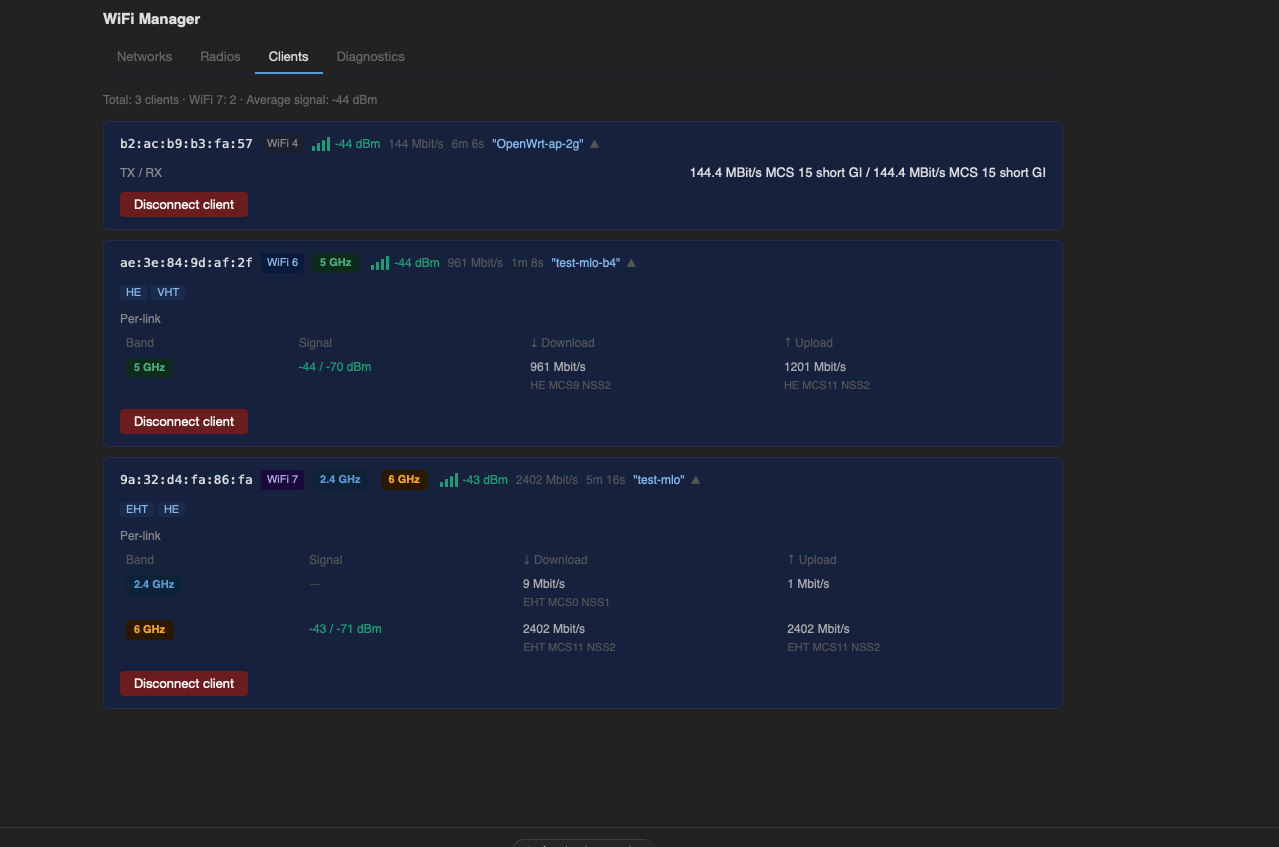Click the 144.4 MBit/s MCS 15 TX/RX text
The image size is (1279, 847).
coord(867,173)
